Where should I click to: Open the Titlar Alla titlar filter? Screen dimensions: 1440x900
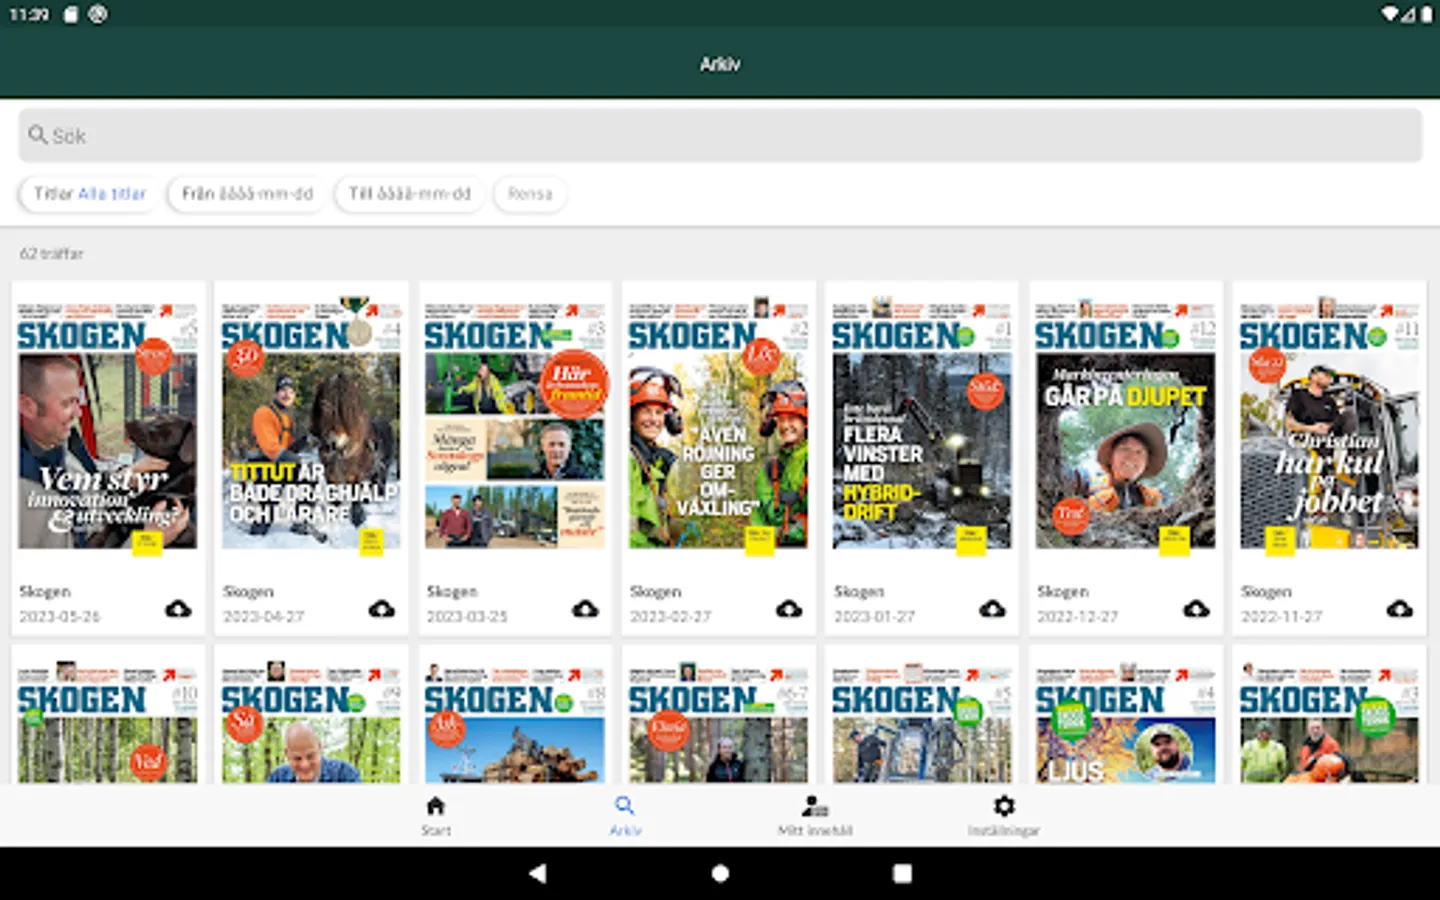click(90, 194)
